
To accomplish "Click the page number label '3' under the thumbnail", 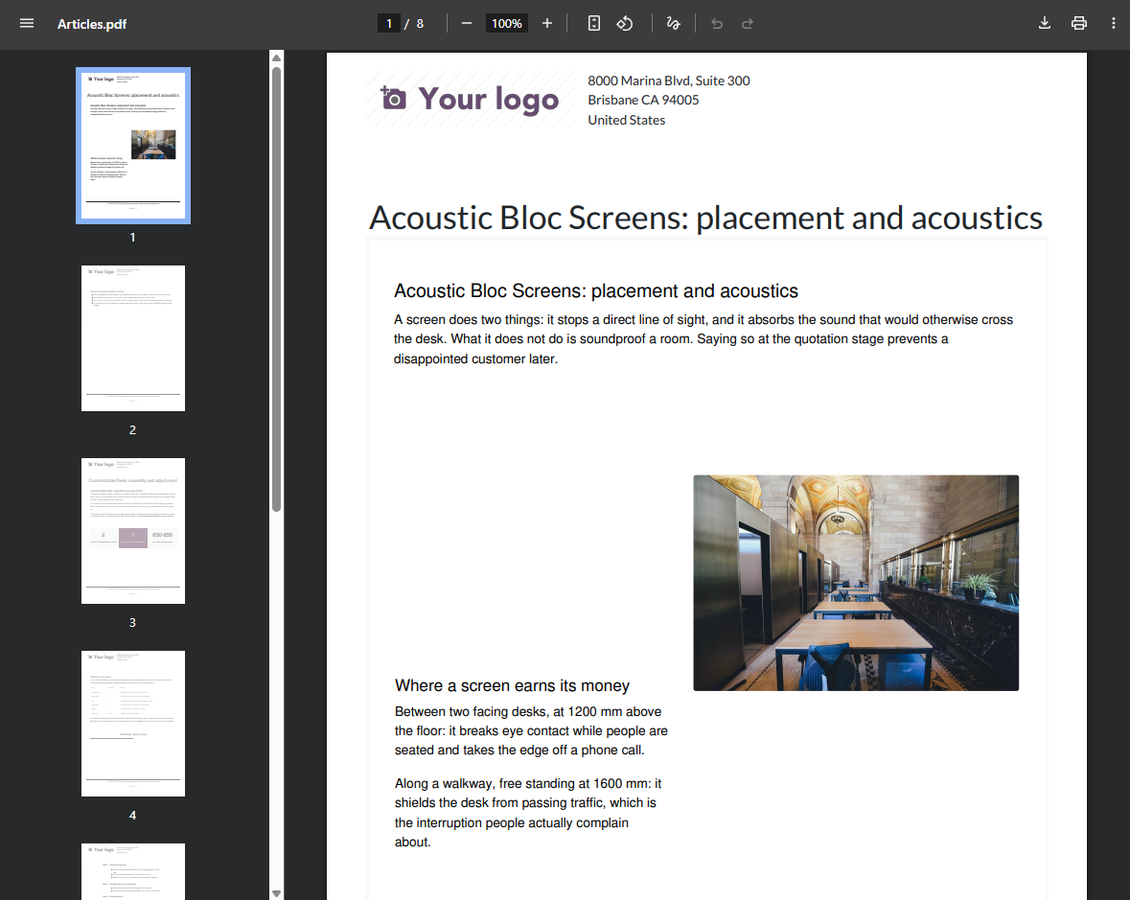I will [133, 623].
